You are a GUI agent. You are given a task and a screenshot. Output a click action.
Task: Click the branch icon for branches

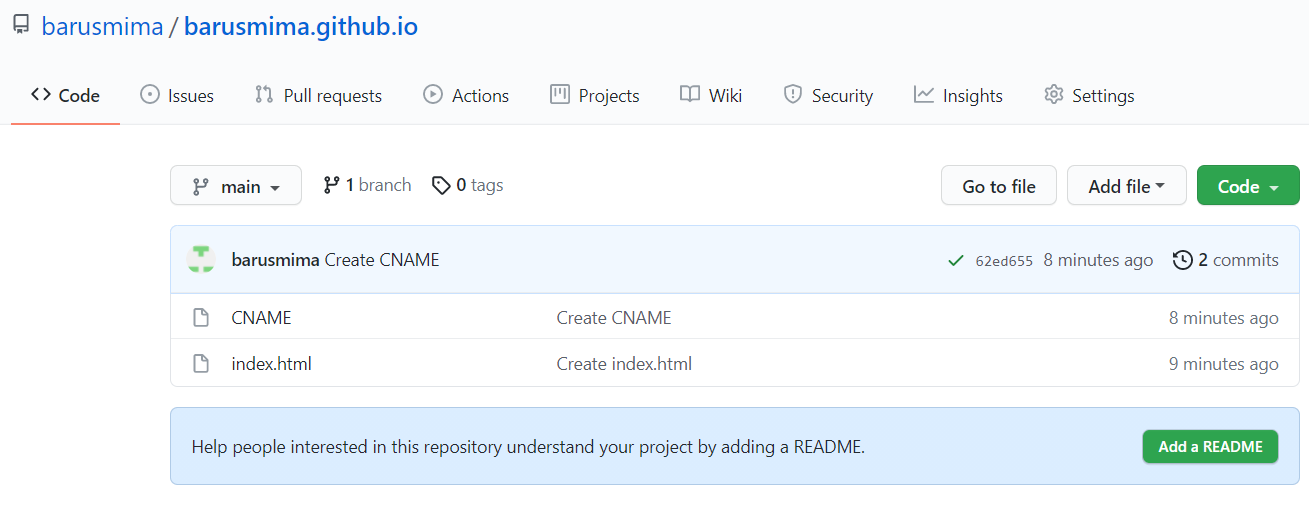pyautogui.click(x=332, y=185)
